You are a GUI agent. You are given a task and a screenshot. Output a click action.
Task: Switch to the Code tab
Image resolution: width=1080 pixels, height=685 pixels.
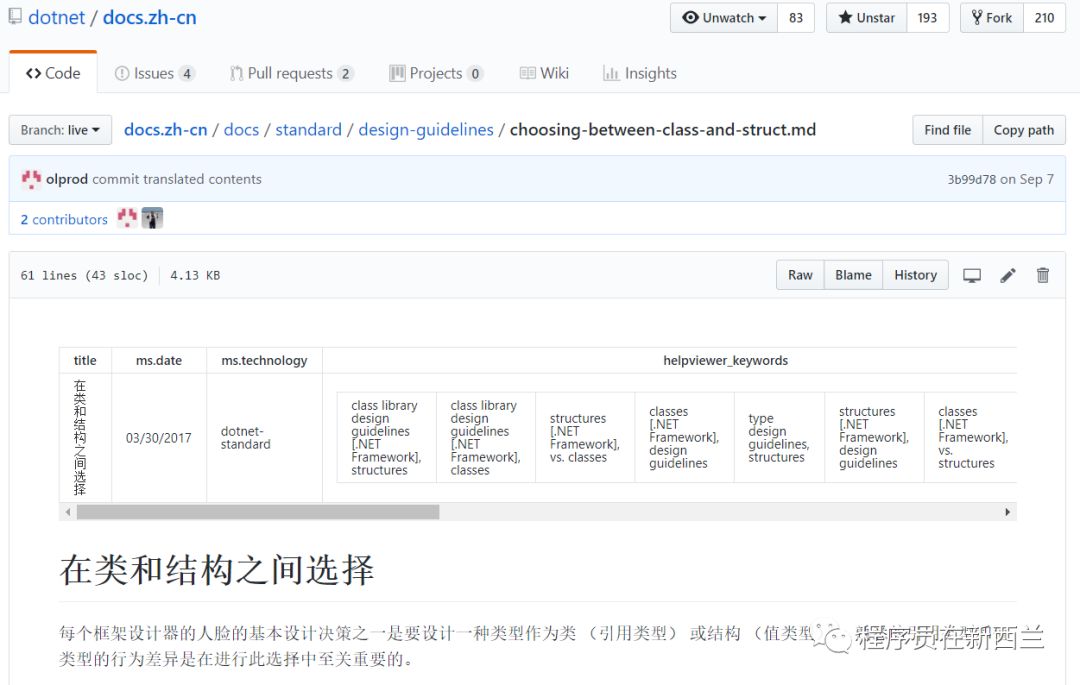[53, 73]
